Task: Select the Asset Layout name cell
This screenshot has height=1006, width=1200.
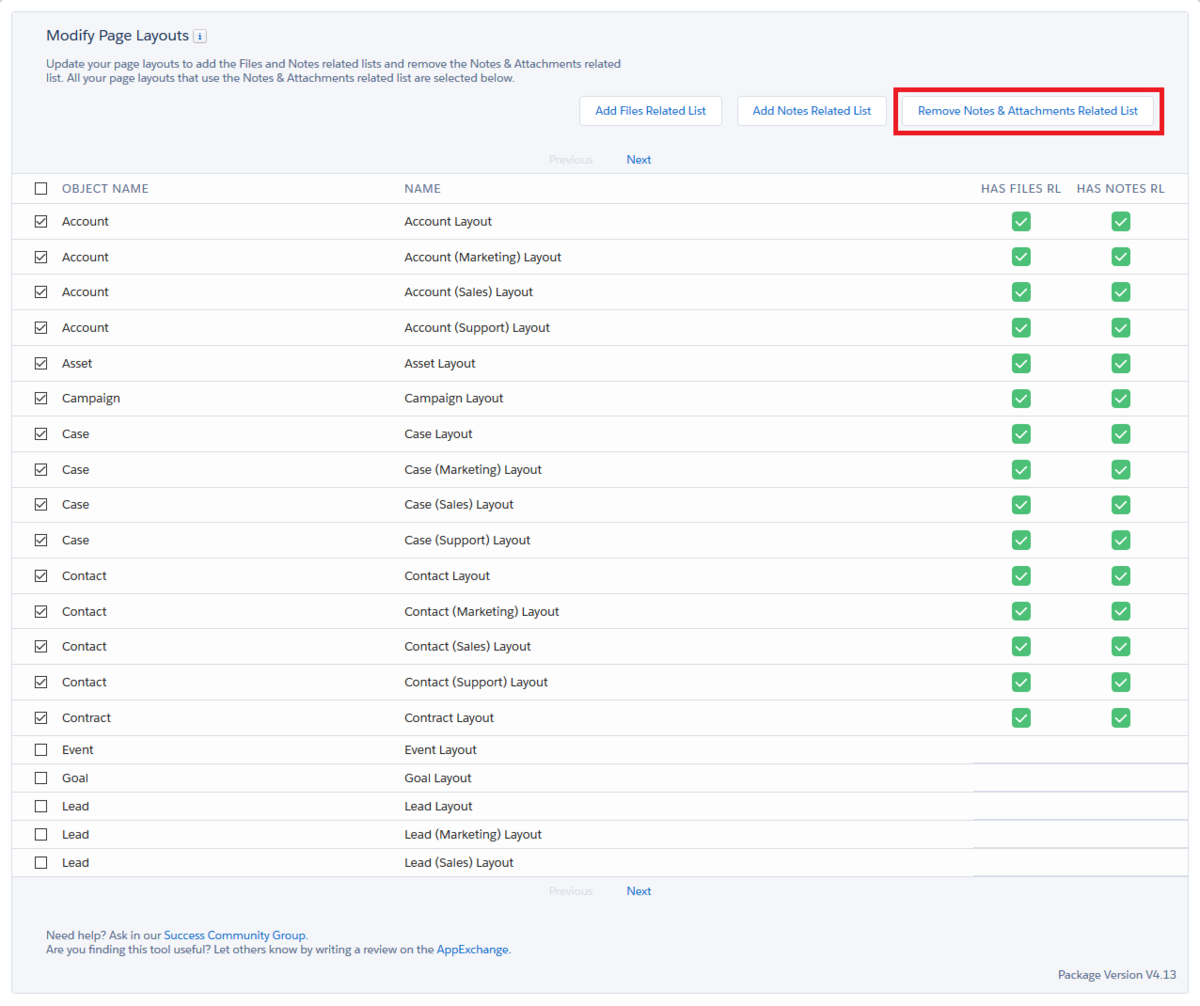Action: click(440, 363)
